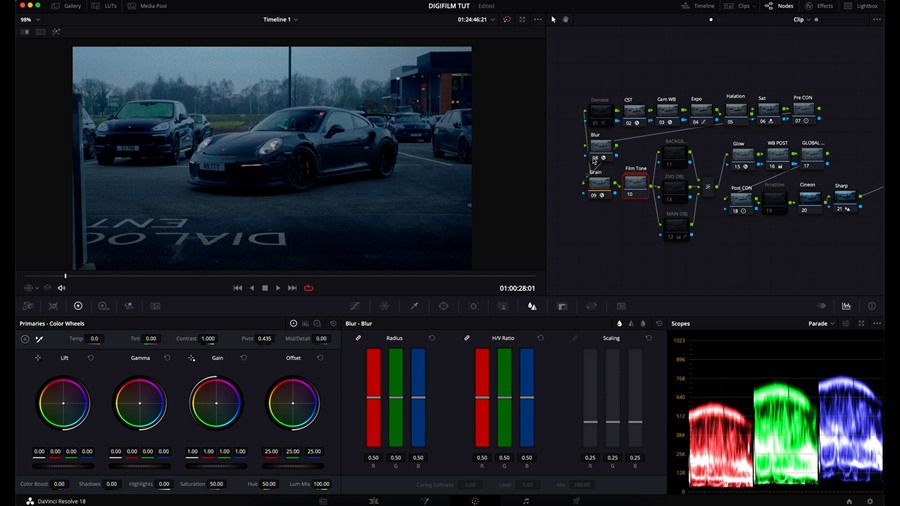Open the Qualifier eyedropper palette
The image size is (900, 506).
[x=414, y=306]
